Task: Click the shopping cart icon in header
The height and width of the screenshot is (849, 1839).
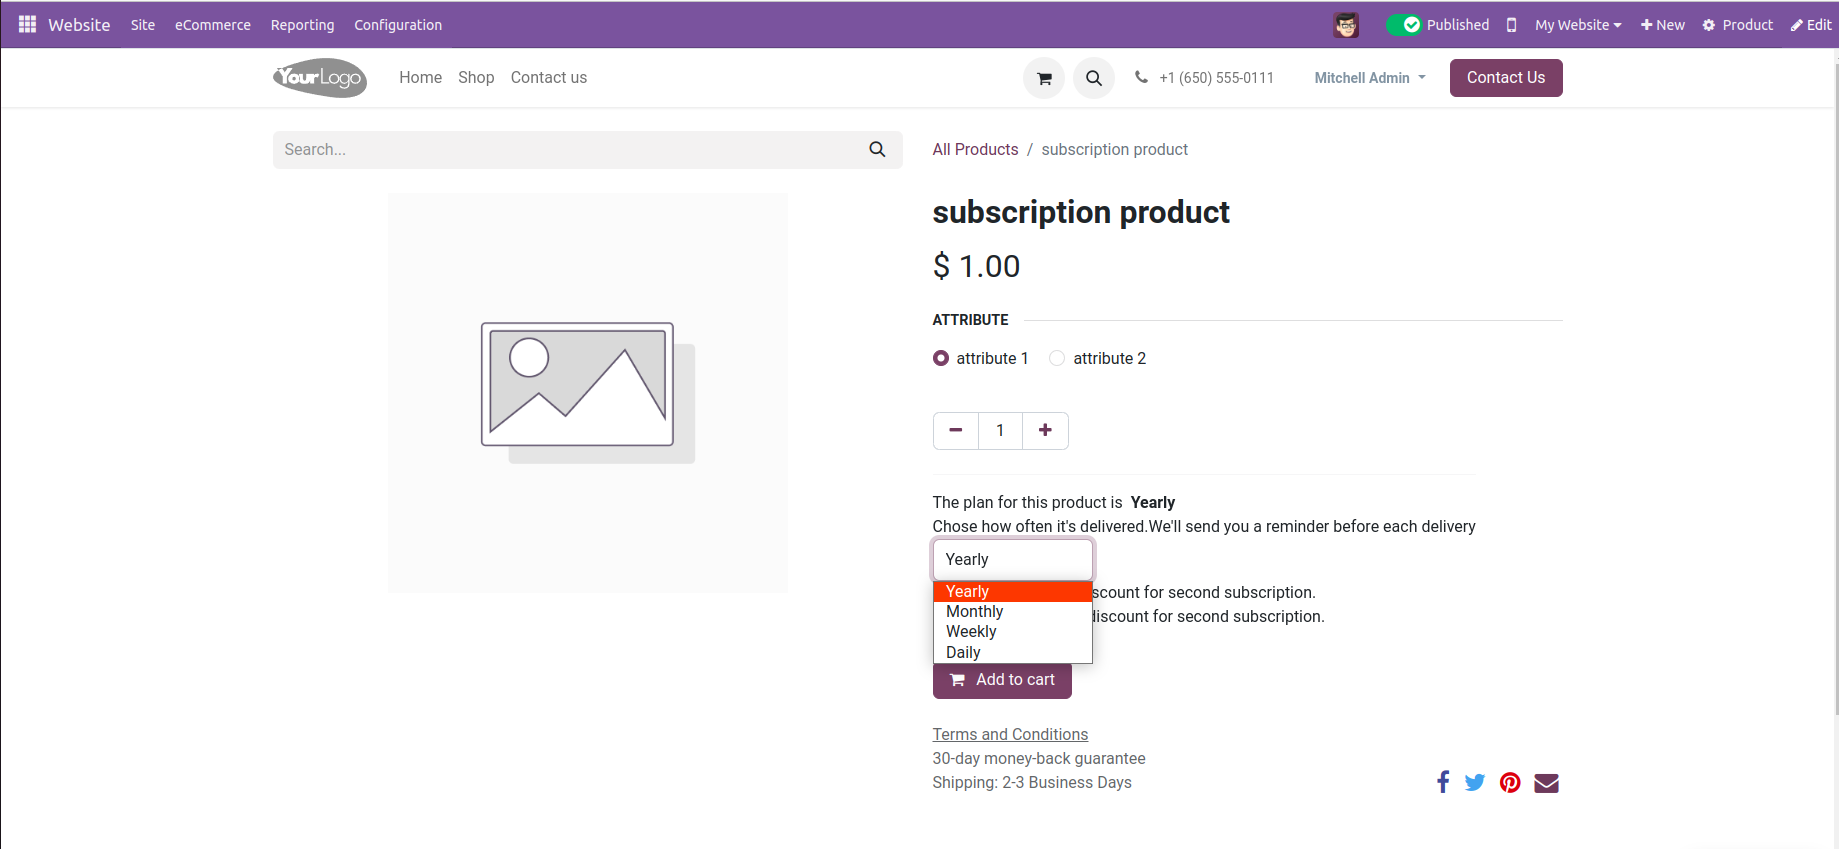Action: click(1044, 78)
